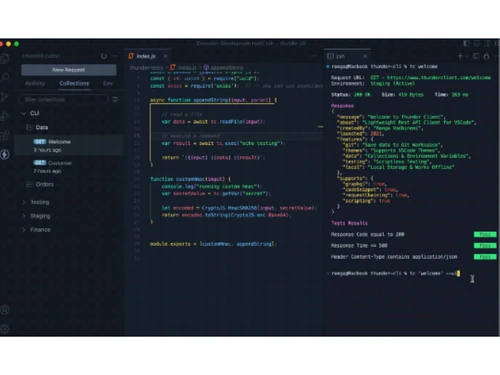Open the Accounts icon in activity bar
The width and height of the screenshot is (500, 375).
[4, 310]
